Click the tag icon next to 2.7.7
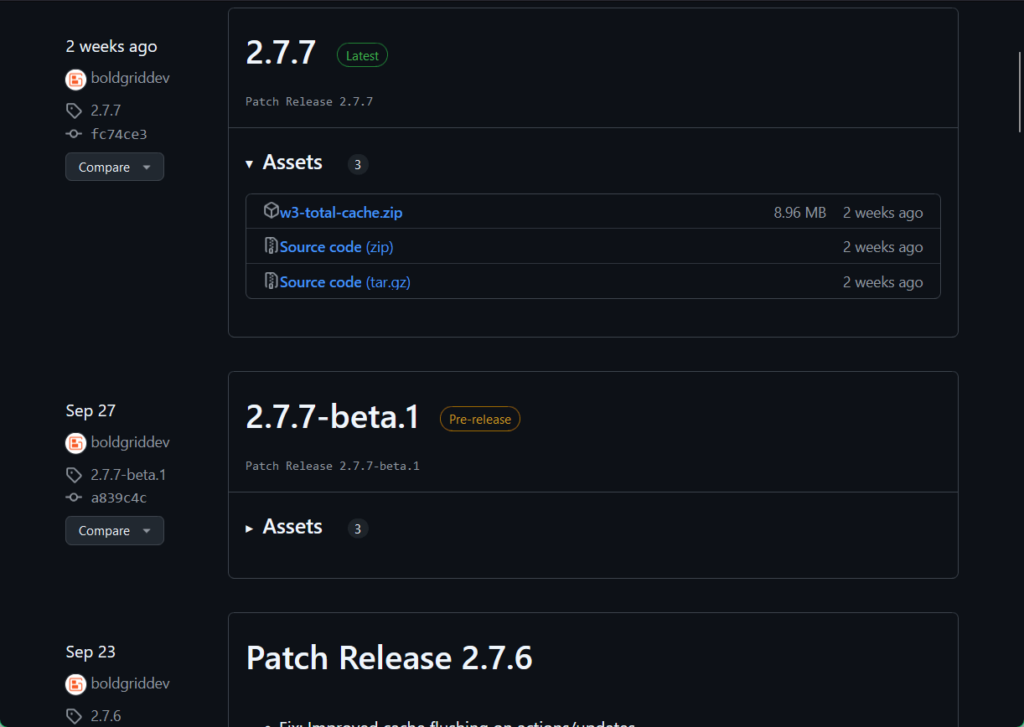Viewport: 1024px width, 727px height. point(74,111)
